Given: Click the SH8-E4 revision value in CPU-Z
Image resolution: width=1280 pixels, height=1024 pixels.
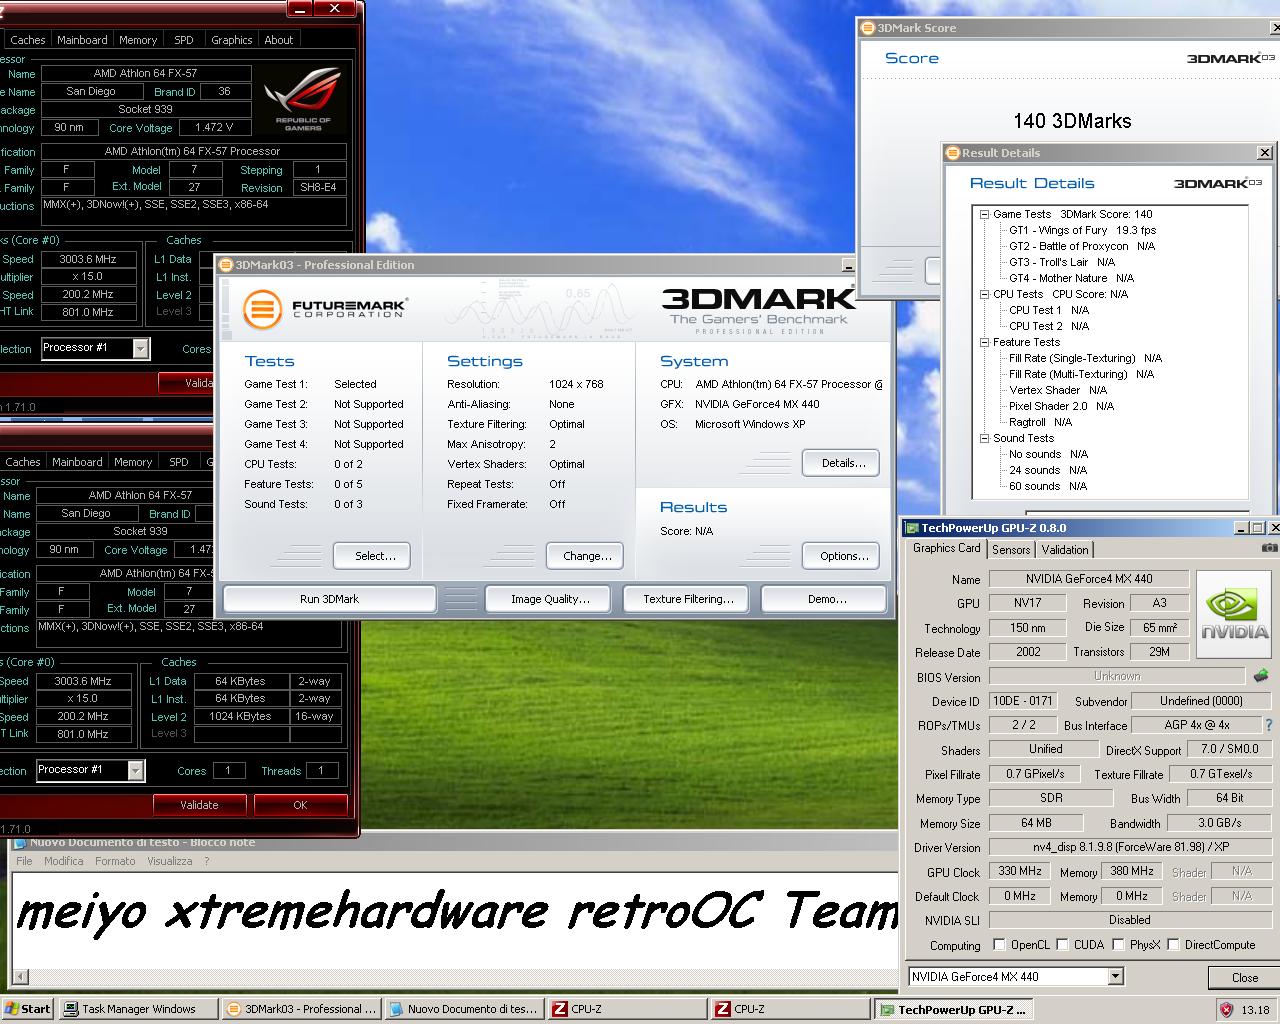Looking at the screenshot, I should [x=318, y=187].
